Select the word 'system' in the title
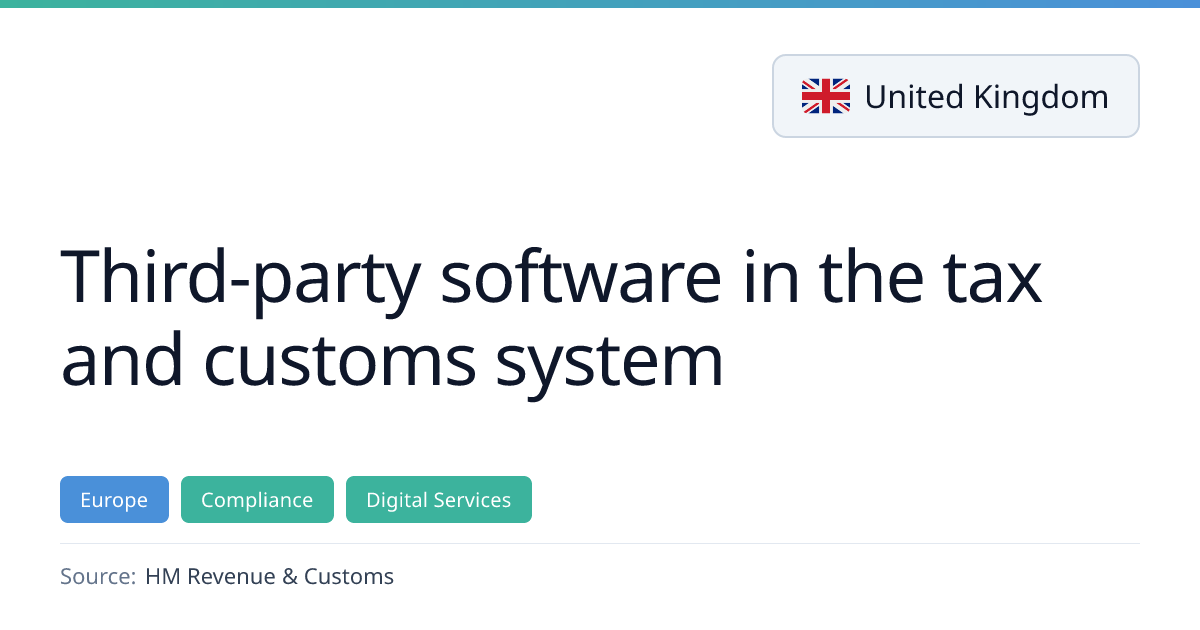 click(x=608, y=360)
